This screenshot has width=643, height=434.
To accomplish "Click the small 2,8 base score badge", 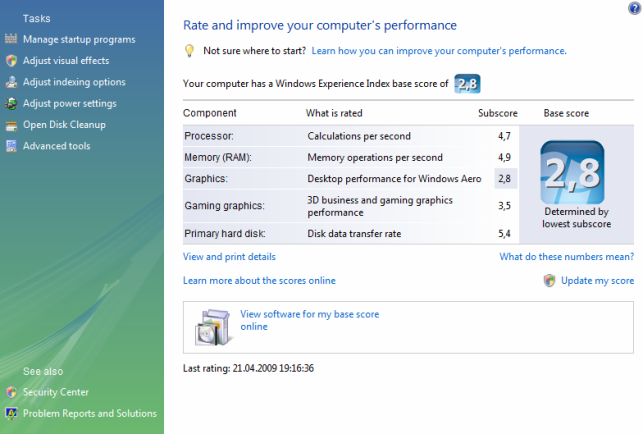I will (467, 84).
